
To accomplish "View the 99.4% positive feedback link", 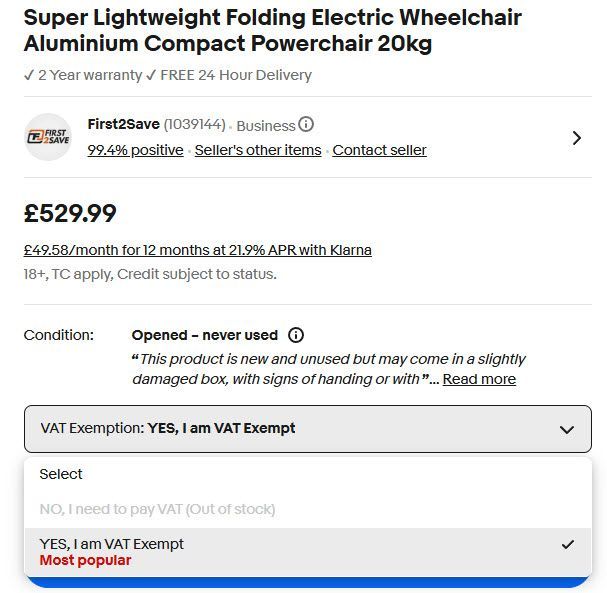I will [x=135, y=150].
